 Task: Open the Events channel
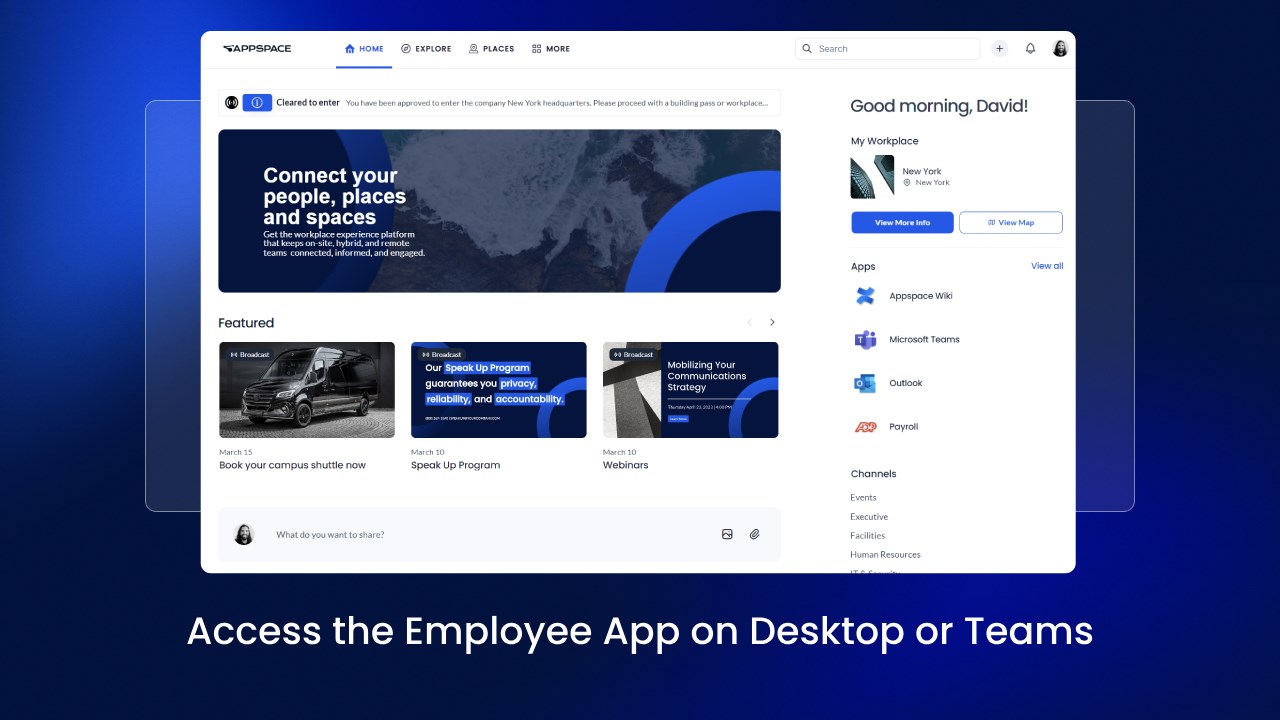863,497
